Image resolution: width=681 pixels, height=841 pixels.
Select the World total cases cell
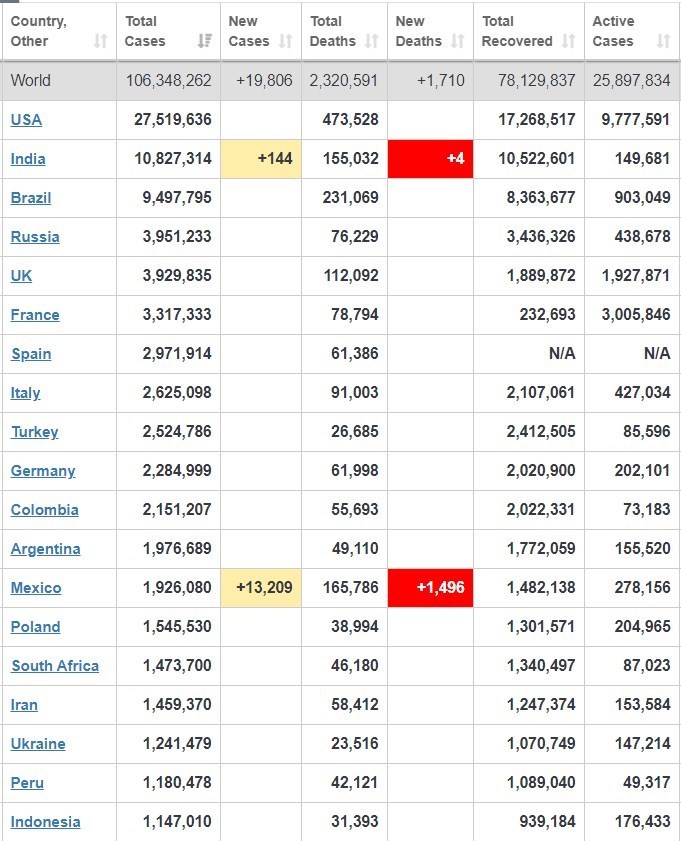coord(168,80)
